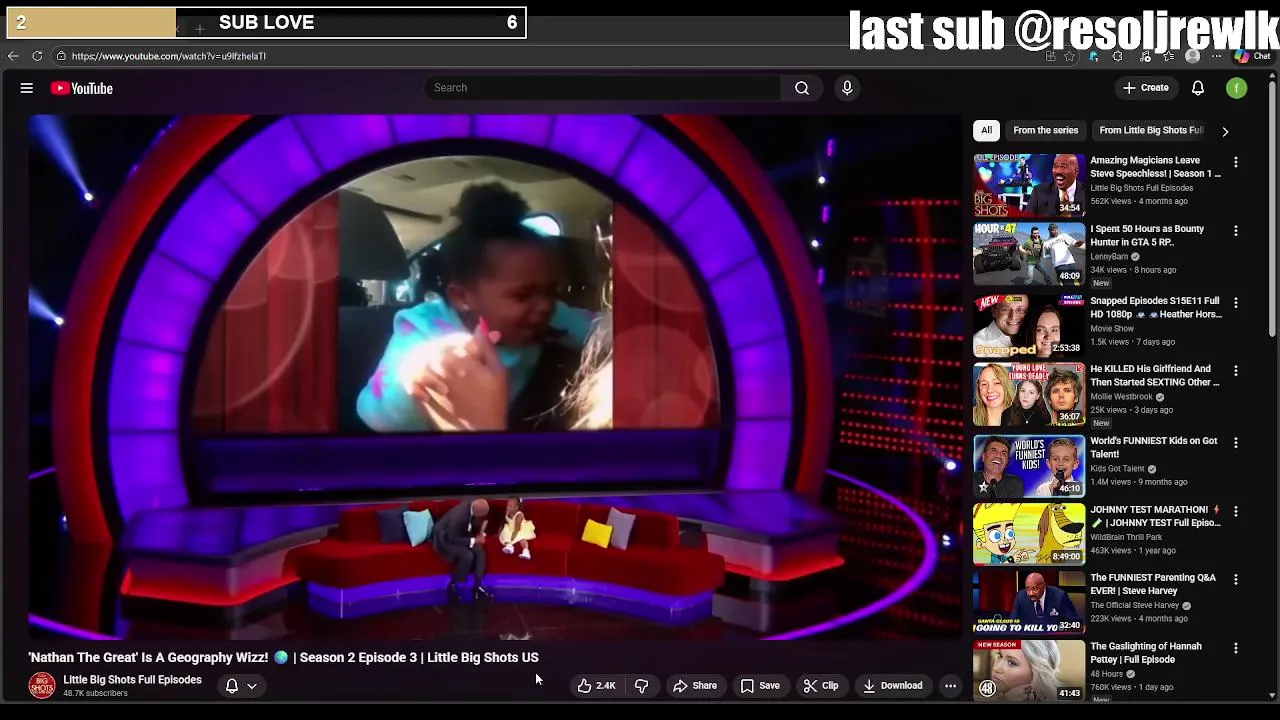
Task: Open GTA 5 RP Bounty Hunter thumbnail
Action: [x=1029, y=254]
